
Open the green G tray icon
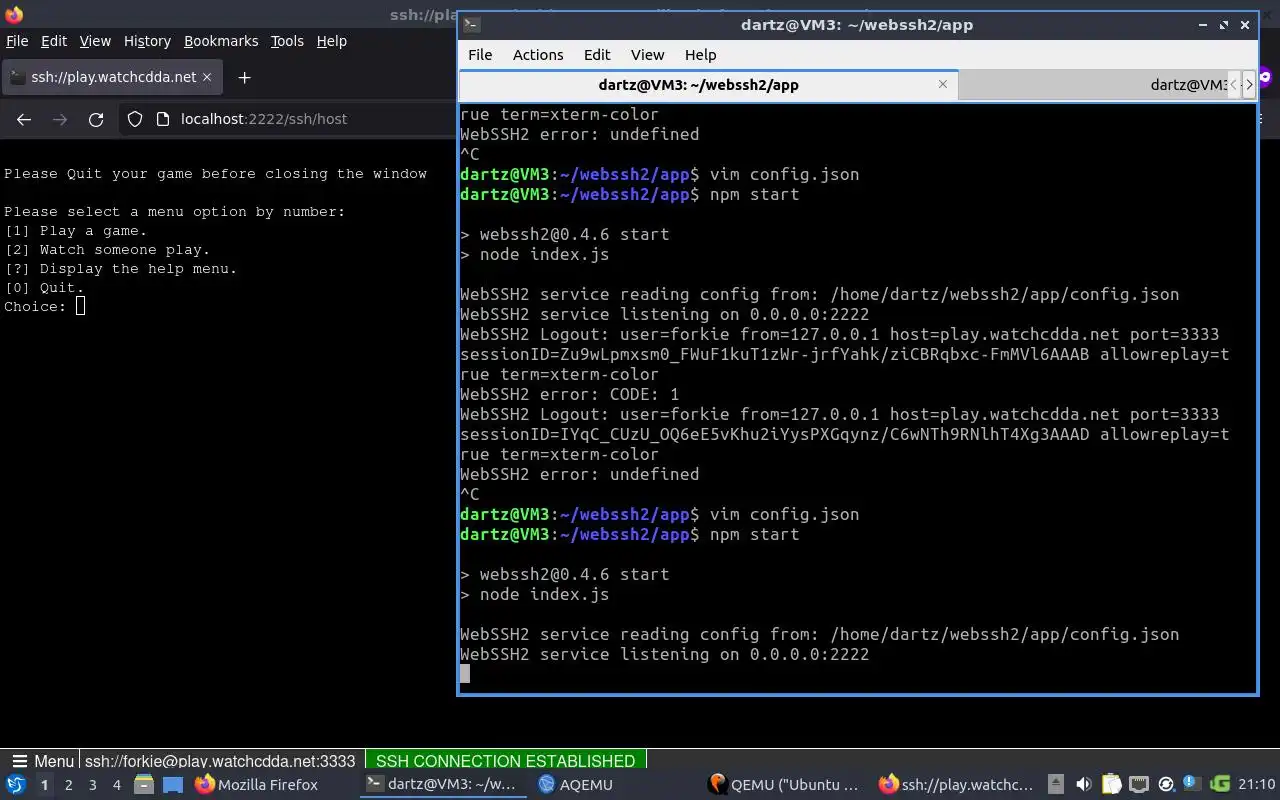(x=1220, y=785)
